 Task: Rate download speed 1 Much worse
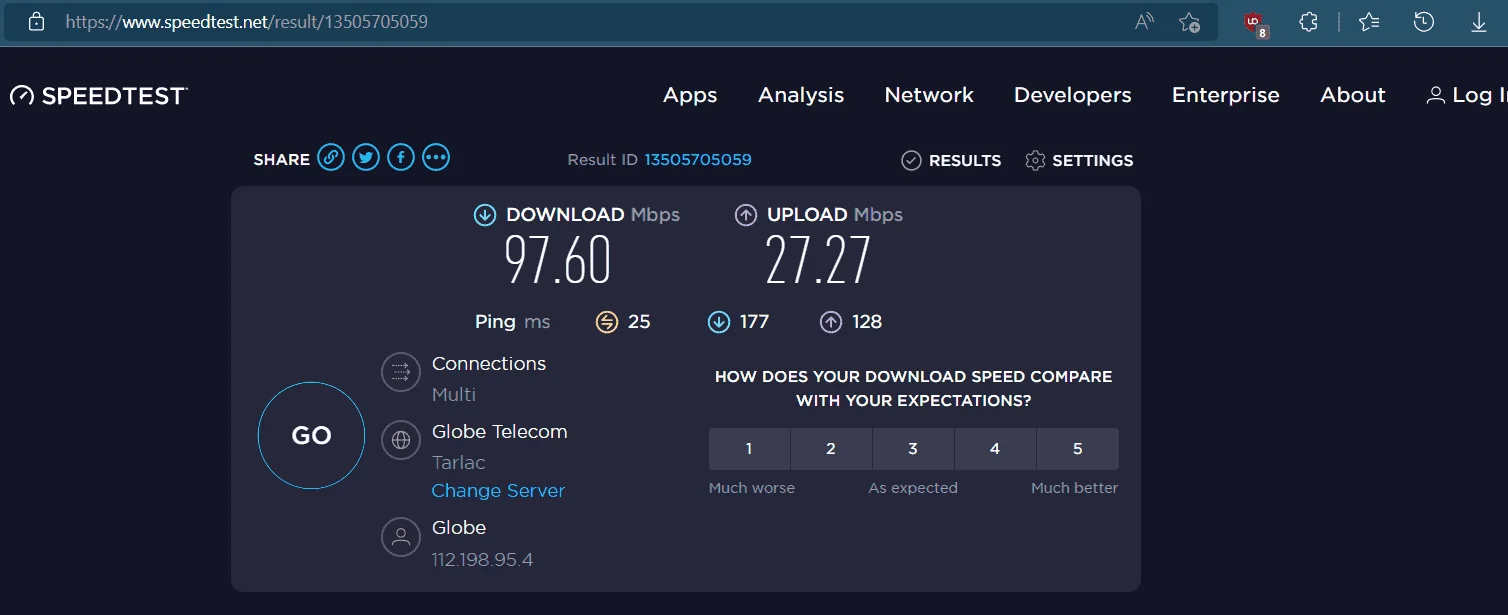(x=749, y=449)
